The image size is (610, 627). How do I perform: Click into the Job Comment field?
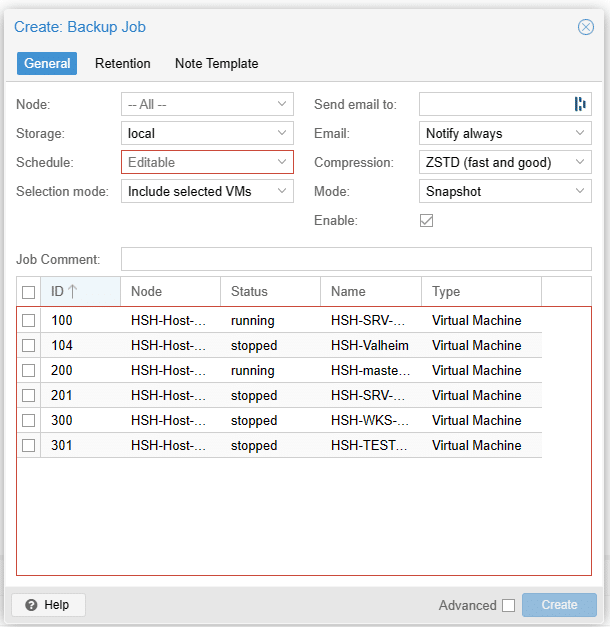pyautogui.click(x=355, y=260)
